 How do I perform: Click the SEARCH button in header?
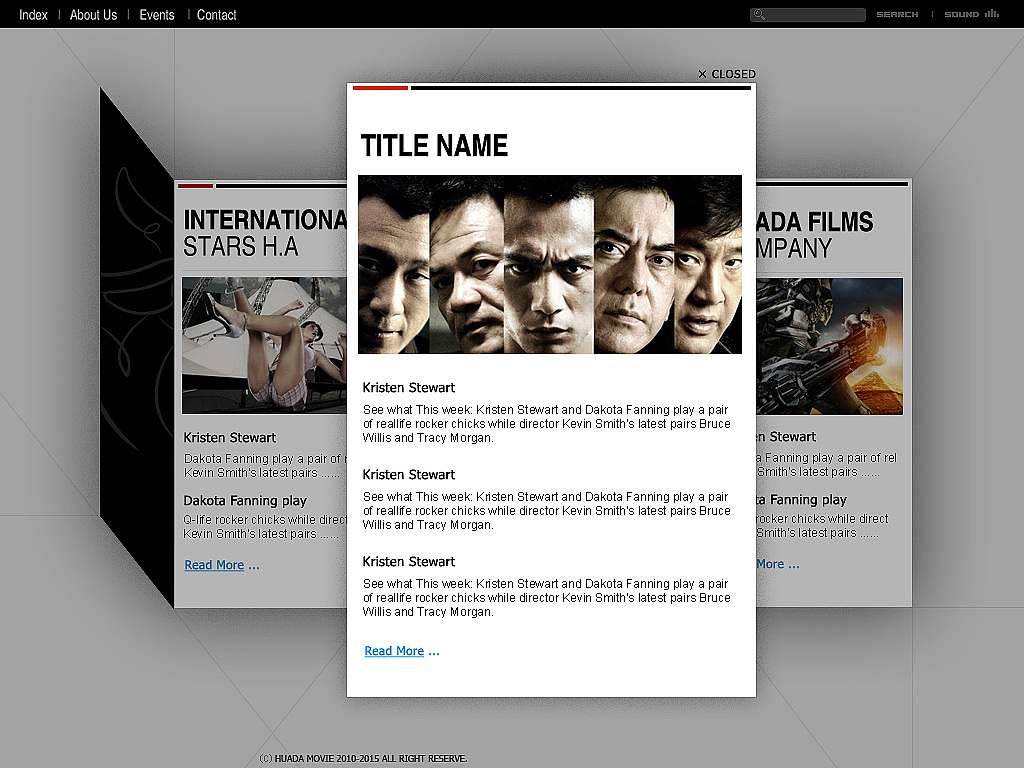897,14
